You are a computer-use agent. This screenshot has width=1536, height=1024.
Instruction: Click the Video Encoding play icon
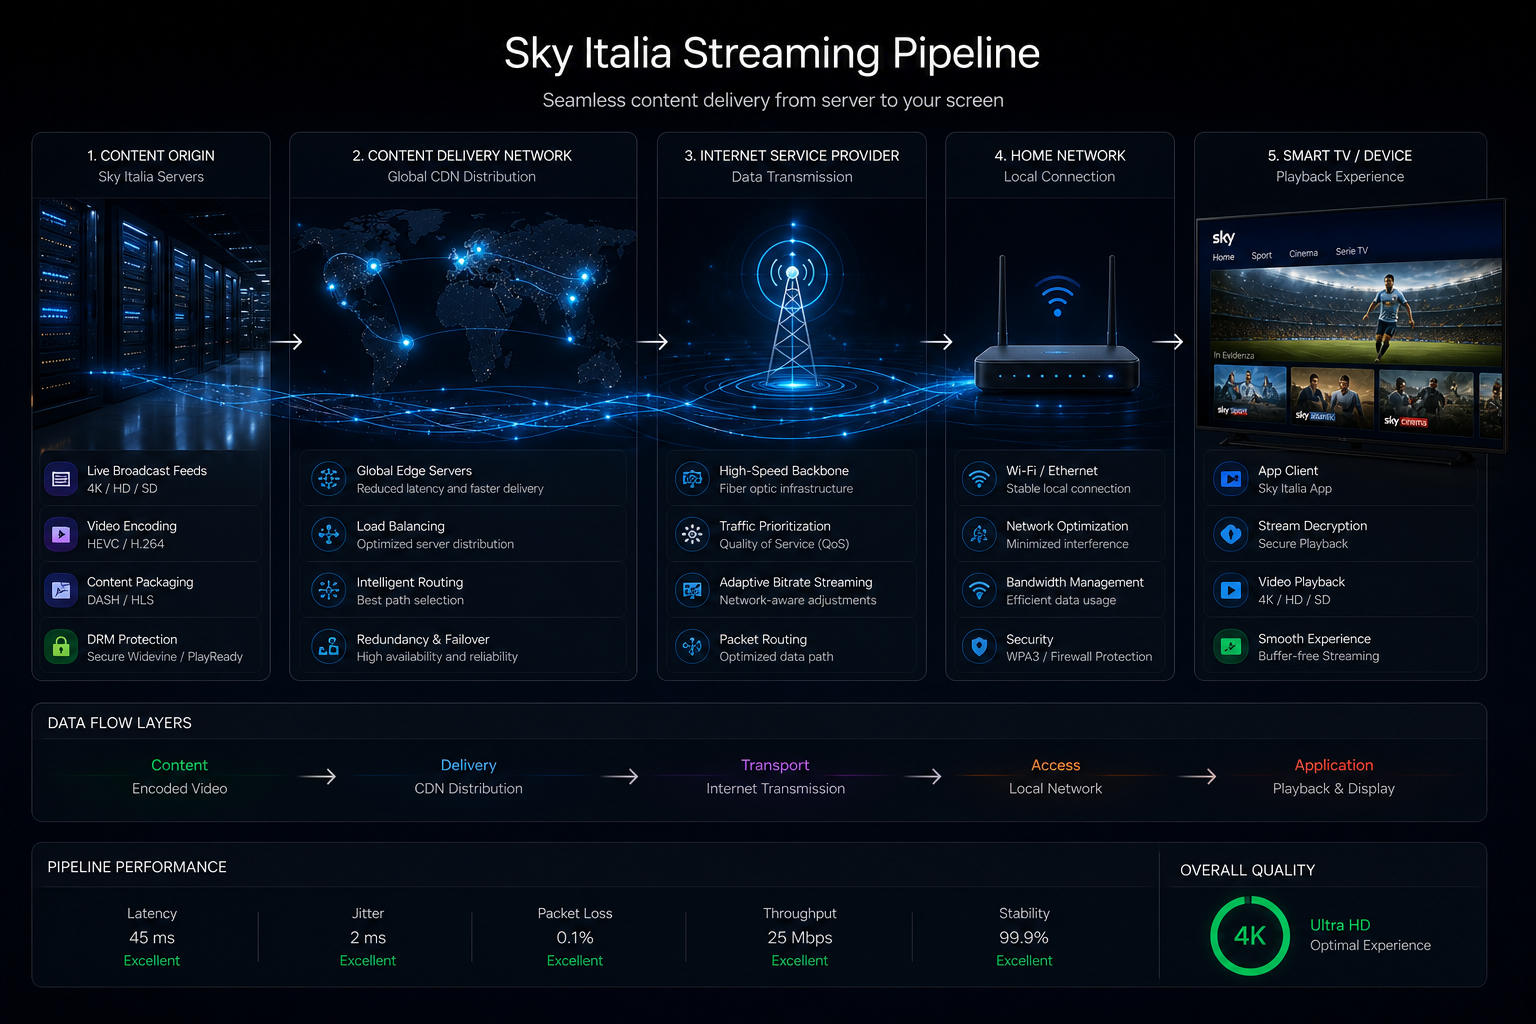click(61, 534)
